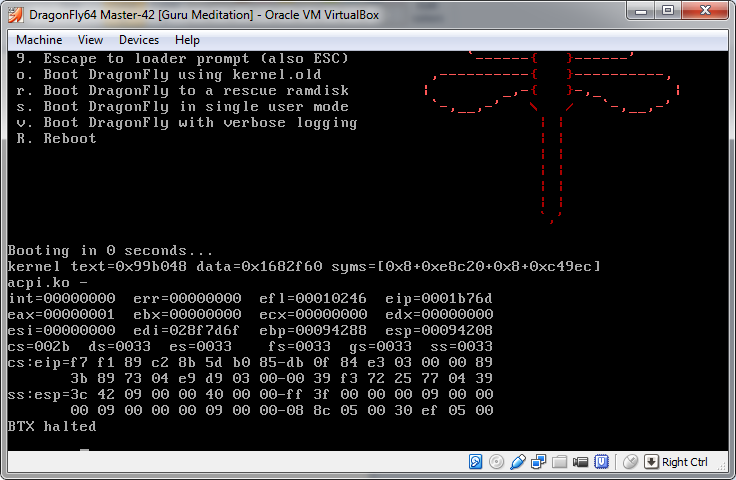Click the mouse integration status icon
The height and width of the screenshot is (480, 736).
point(630,461)
